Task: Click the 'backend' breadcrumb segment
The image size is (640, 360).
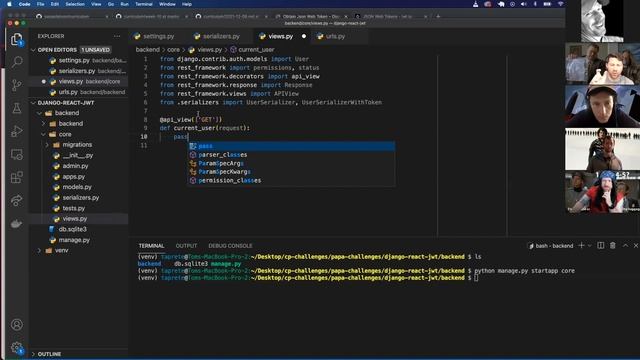Action: click(x=147, y=50)
